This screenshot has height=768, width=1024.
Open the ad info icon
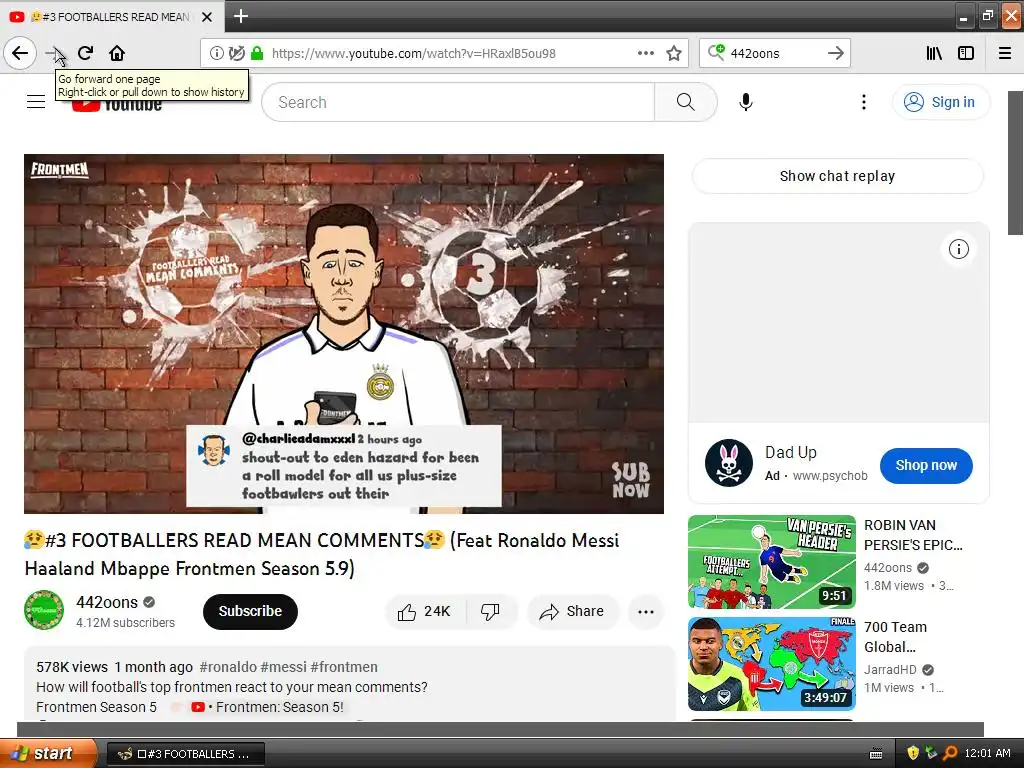pyautogui.click(x=958, y=249)
